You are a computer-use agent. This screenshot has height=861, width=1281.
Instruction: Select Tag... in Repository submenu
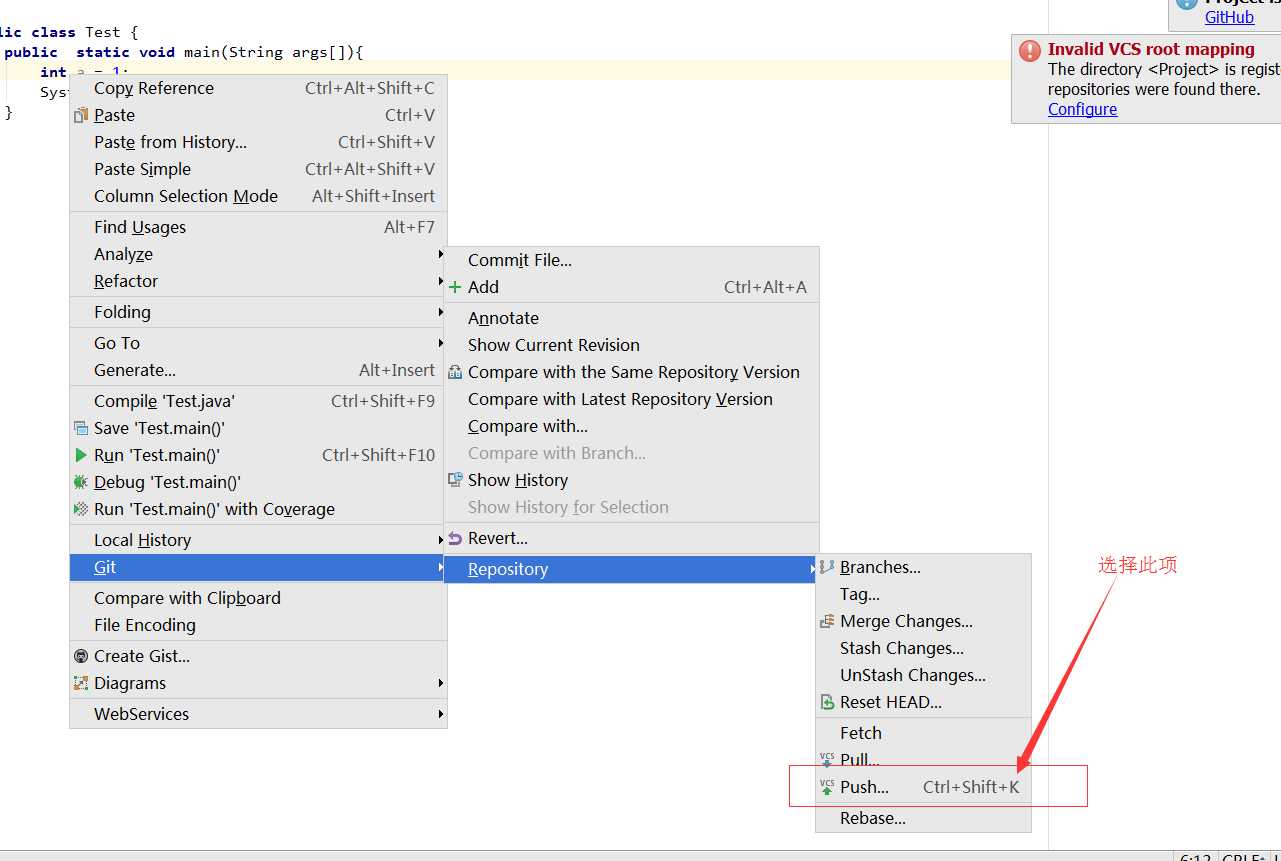pos(923,594)
